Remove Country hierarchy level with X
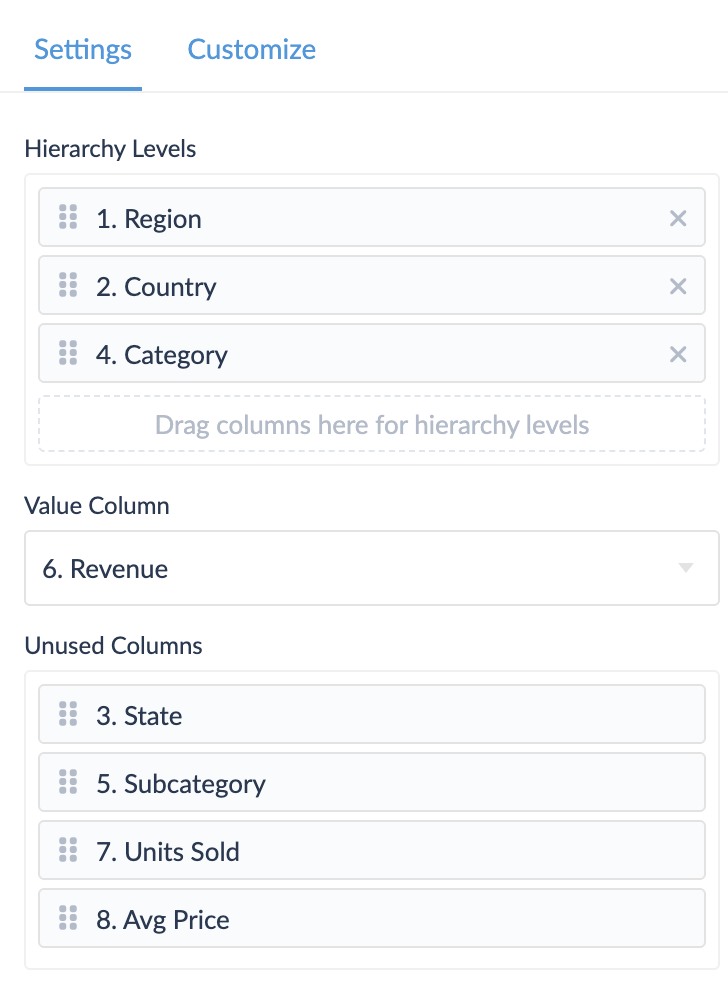Image resolution: width=728 pixels, height=984 pixels. 678,286
